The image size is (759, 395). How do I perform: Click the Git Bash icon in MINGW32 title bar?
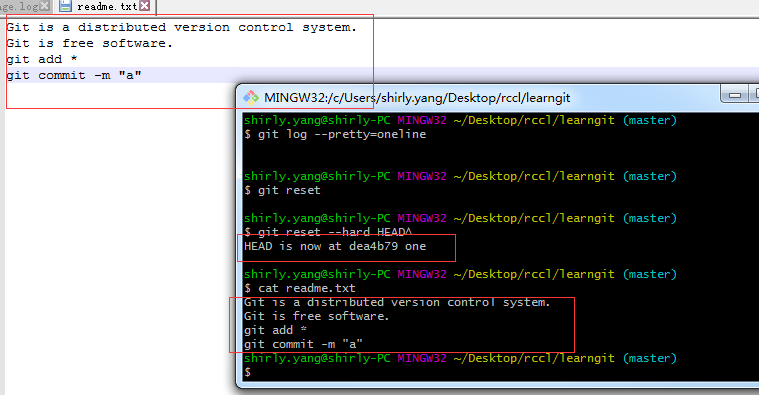250,98
